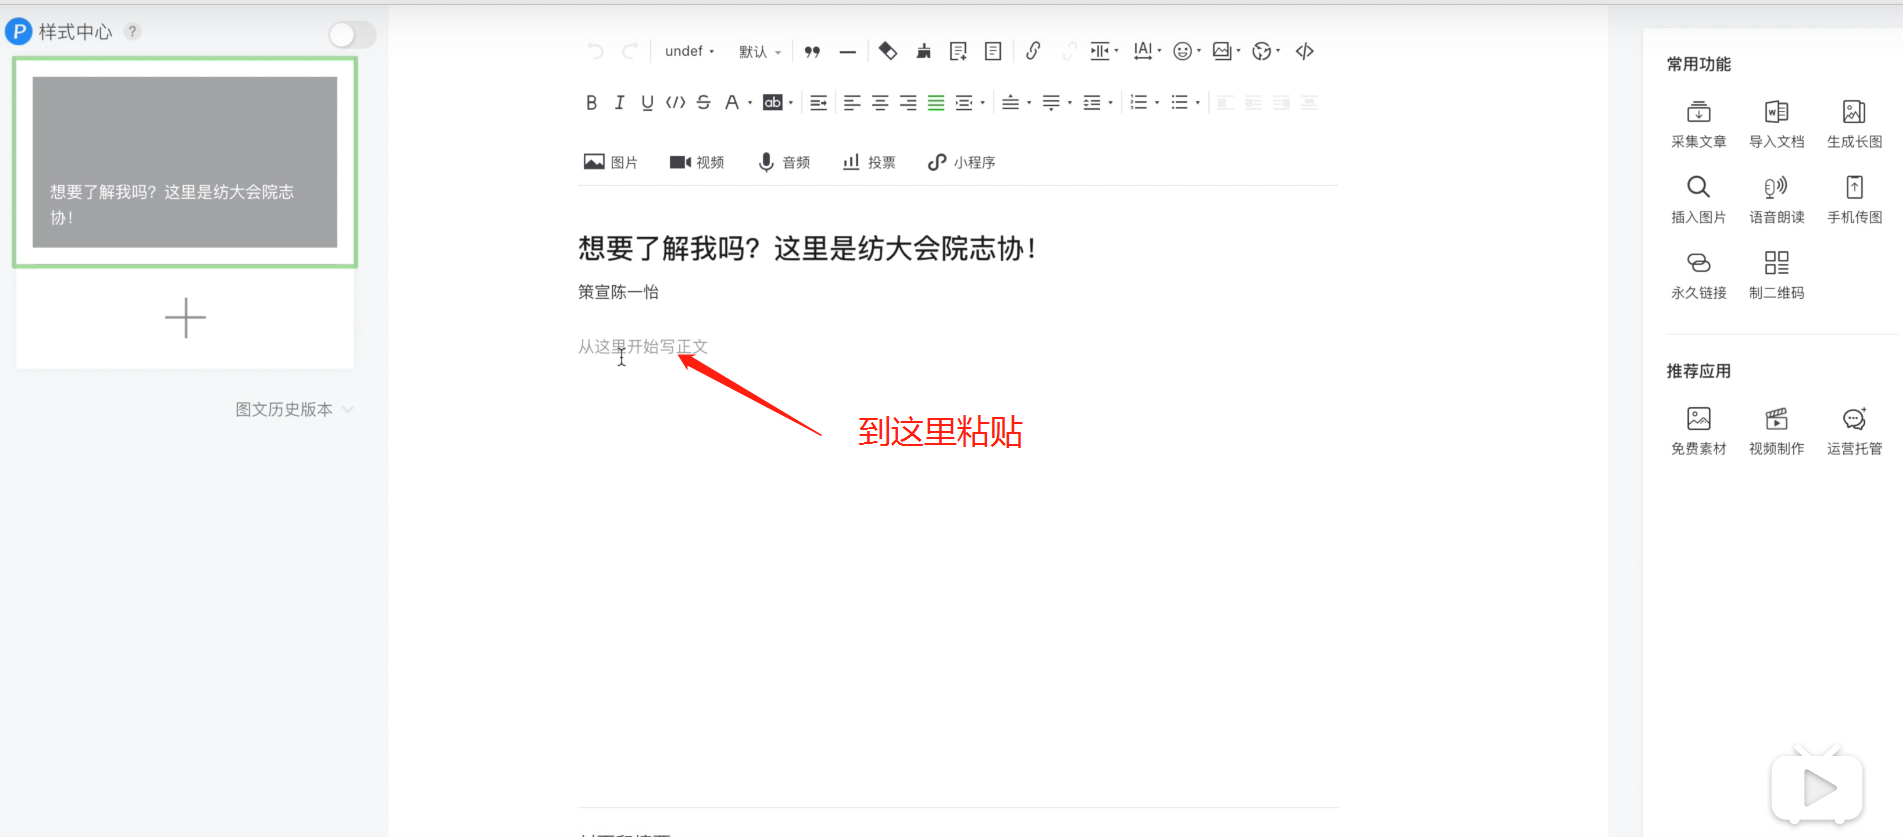Open the 样式中心 P logo
This screenshot has height=837, width=1903.
click(19, 32)
